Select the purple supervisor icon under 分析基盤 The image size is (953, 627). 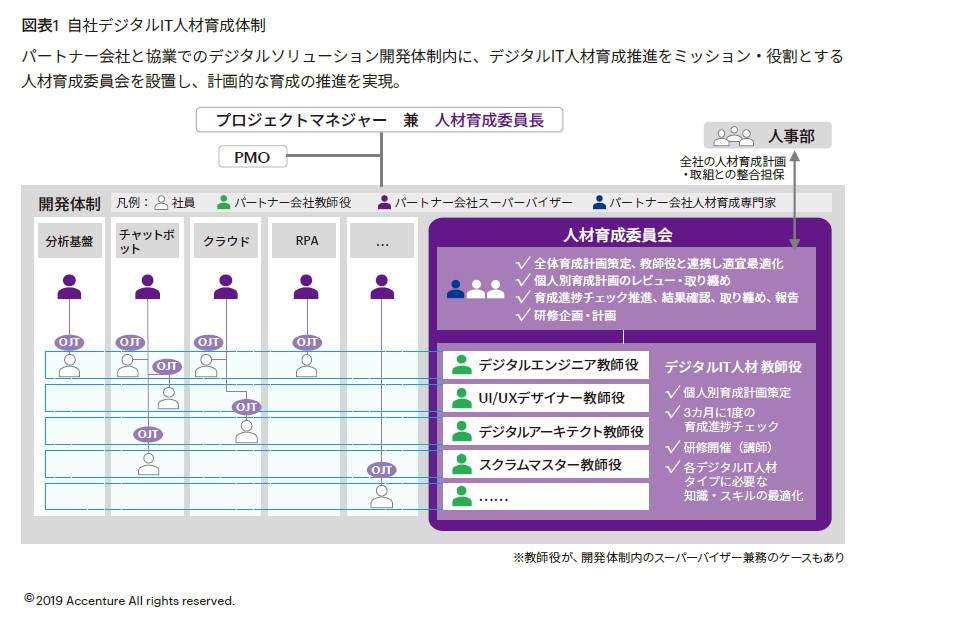tap(69, 288)
